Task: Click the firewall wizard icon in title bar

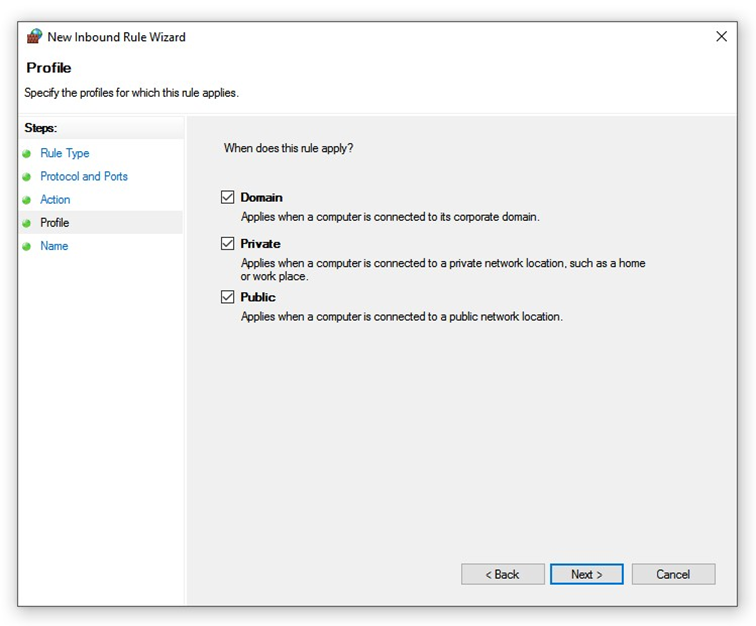Action: 34,37
